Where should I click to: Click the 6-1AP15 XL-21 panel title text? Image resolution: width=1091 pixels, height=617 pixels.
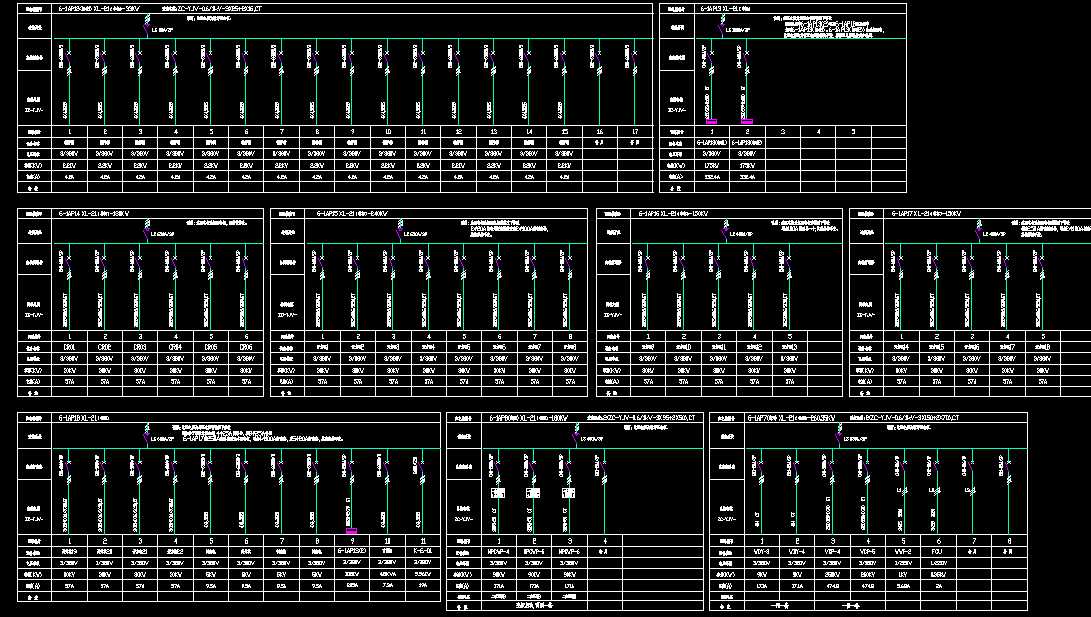pos(352,214)
